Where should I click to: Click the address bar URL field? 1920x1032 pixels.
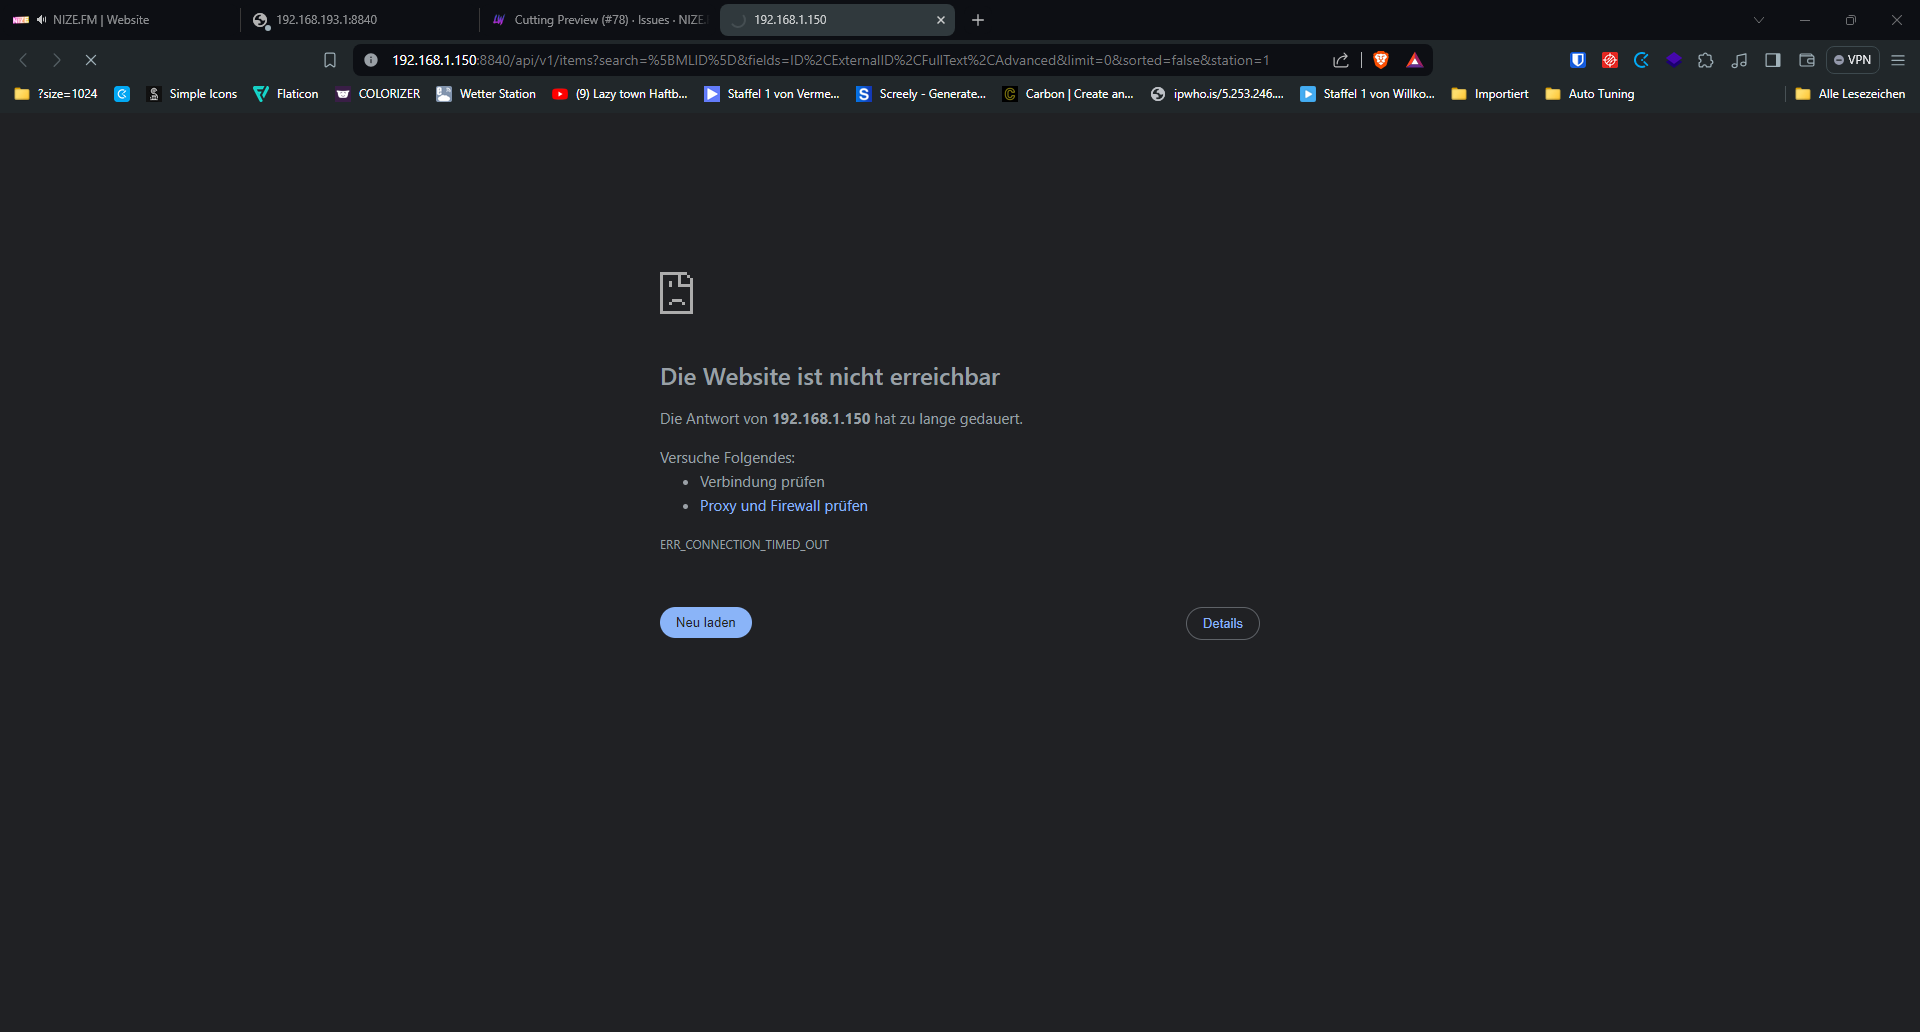tap(830, 60)
